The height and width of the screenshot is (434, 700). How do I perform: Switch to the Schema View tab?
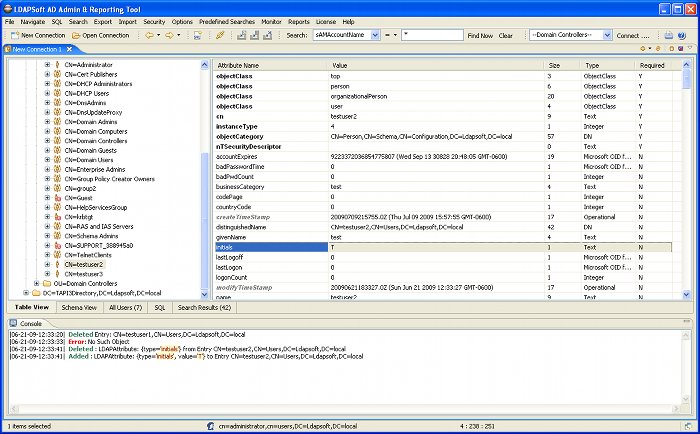79,308
